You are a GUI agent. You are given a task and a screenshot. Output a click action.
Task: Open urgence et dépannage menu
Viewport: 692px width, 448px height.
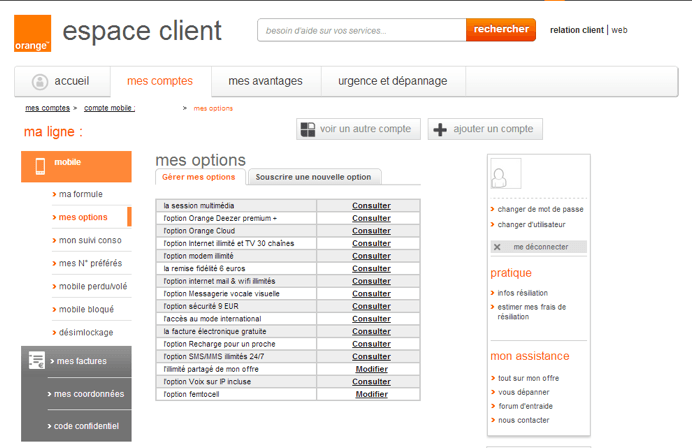[392, 81]
